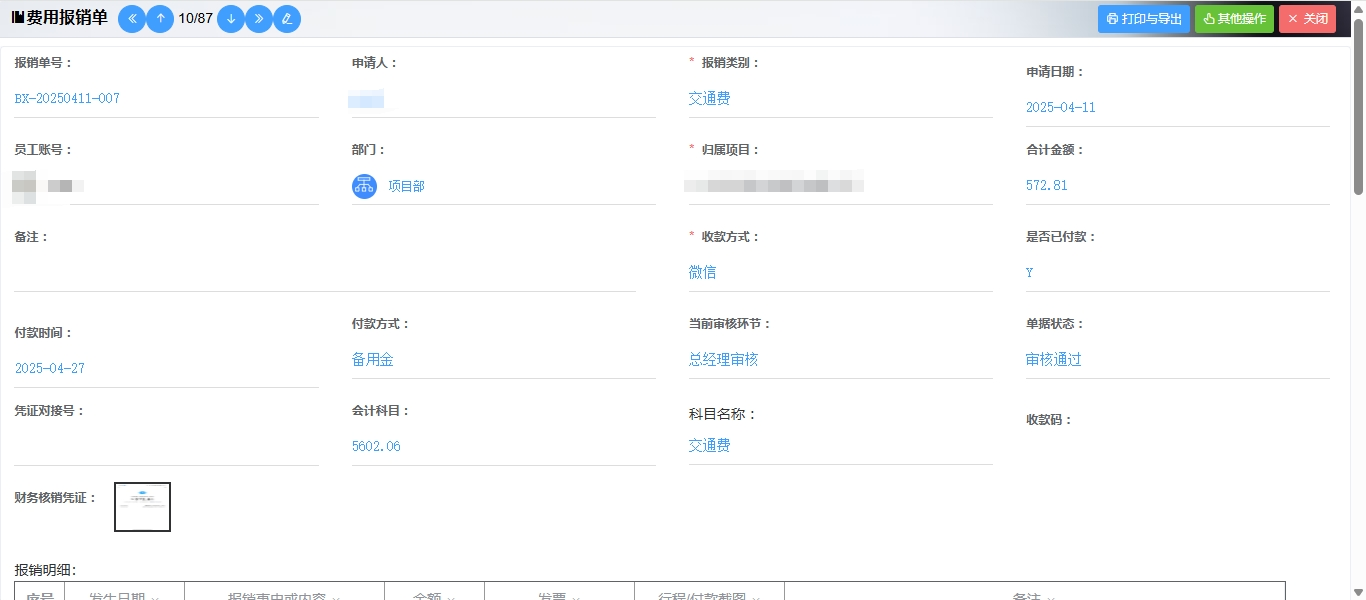Click the scrollbar down arrow
The width and height of the screenshot is (1366, 600).
1358,592
